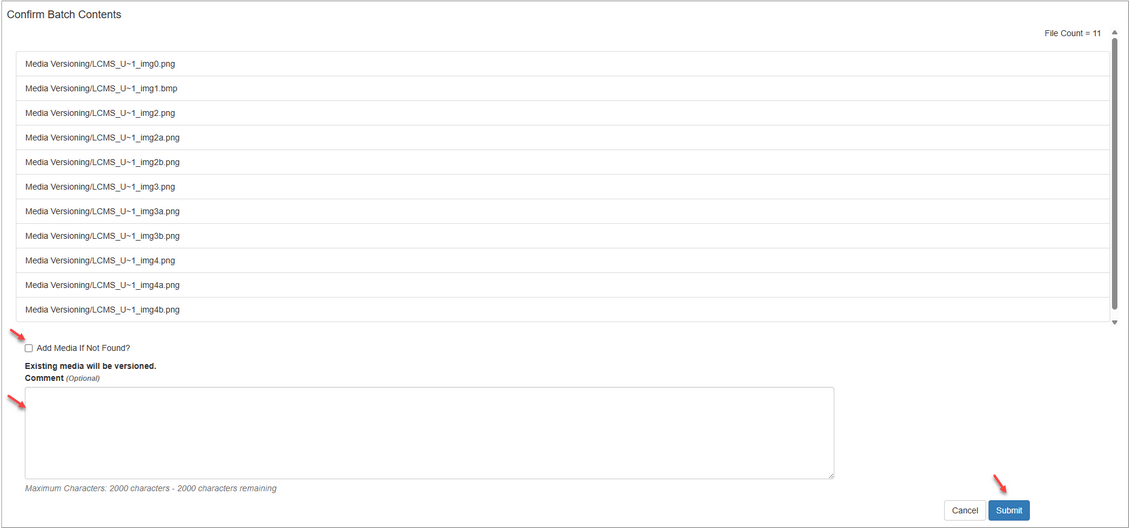Click the file list scroll up arrow
Viewport: 1129px width, 528px height.
[1115, 33]
